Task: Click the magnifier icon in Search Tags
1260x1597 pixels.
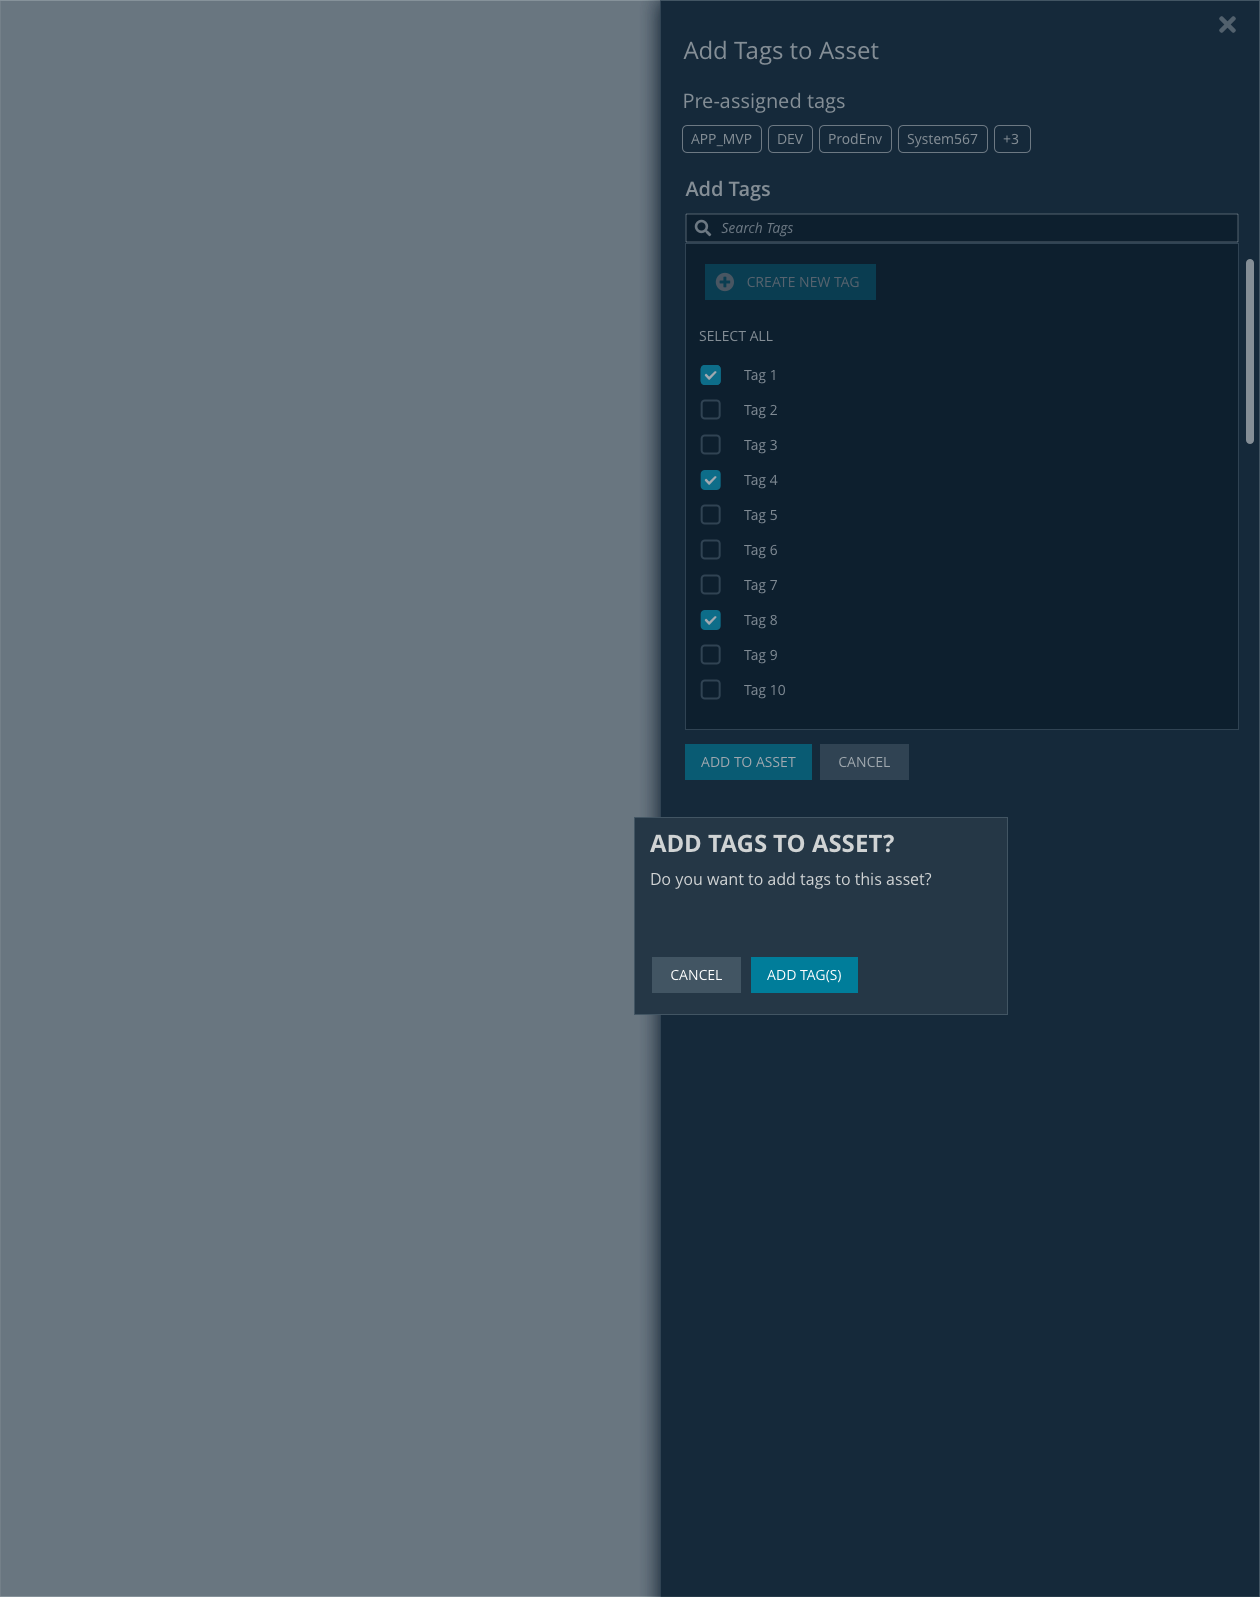Action: [703, 228]
